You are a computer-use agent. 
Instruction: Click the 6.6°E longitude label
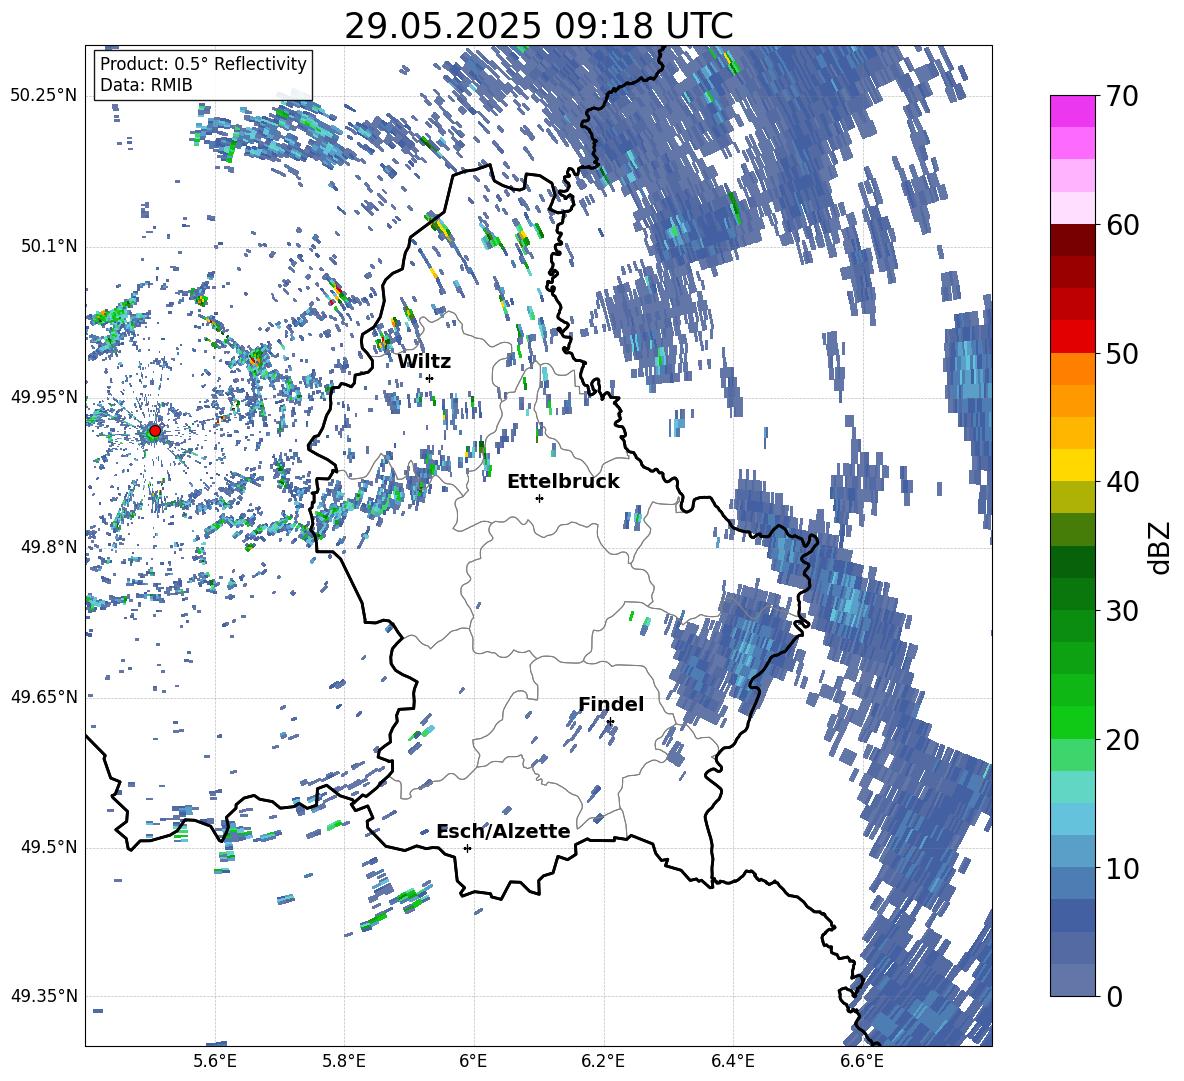[862, 1061]
